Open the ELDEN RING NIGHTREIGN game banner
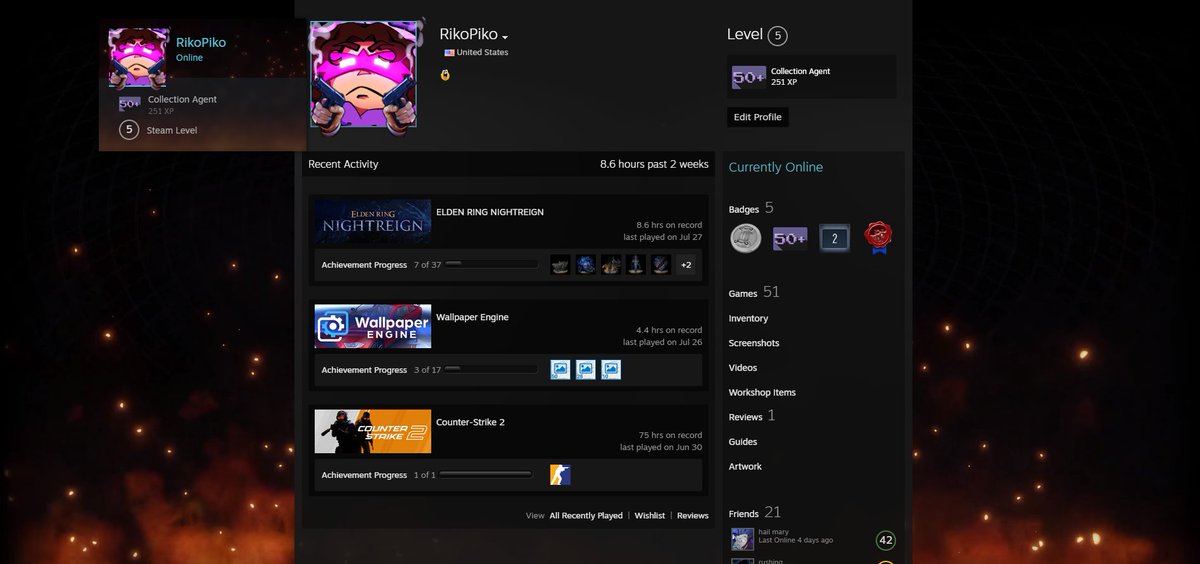The image size is (1200, 564). (x=373, y=221)
